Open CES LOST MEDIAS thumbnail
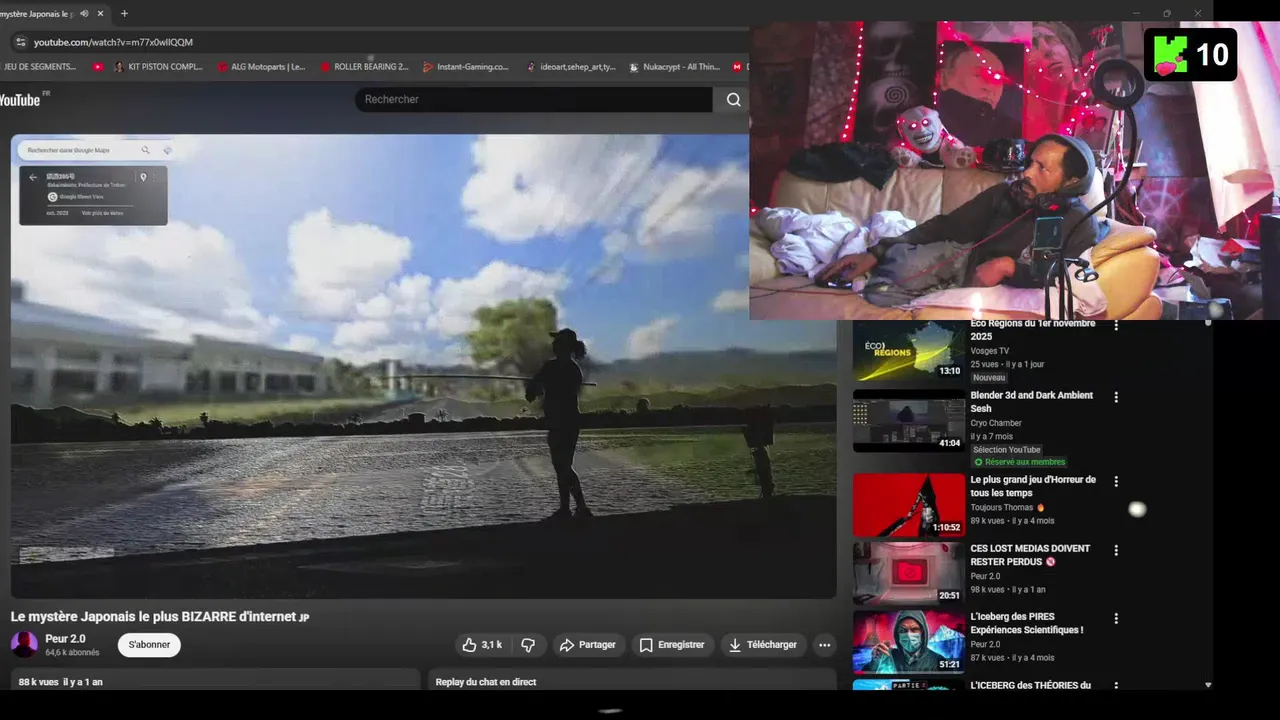Viewport: 1280px width, 720px height. coord(909,573)
